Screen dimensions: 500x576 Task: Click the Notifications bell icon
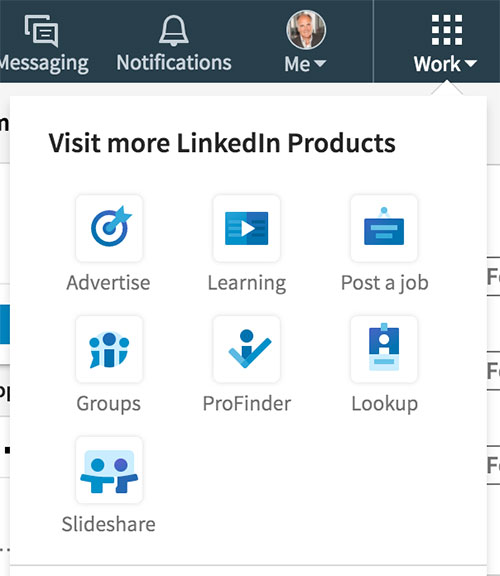tap(174, 31)
